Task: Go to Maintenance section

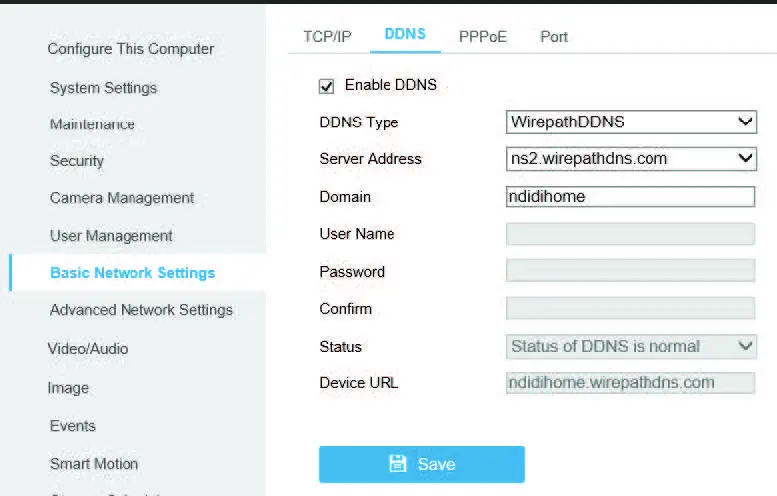Action: [92, 124]
